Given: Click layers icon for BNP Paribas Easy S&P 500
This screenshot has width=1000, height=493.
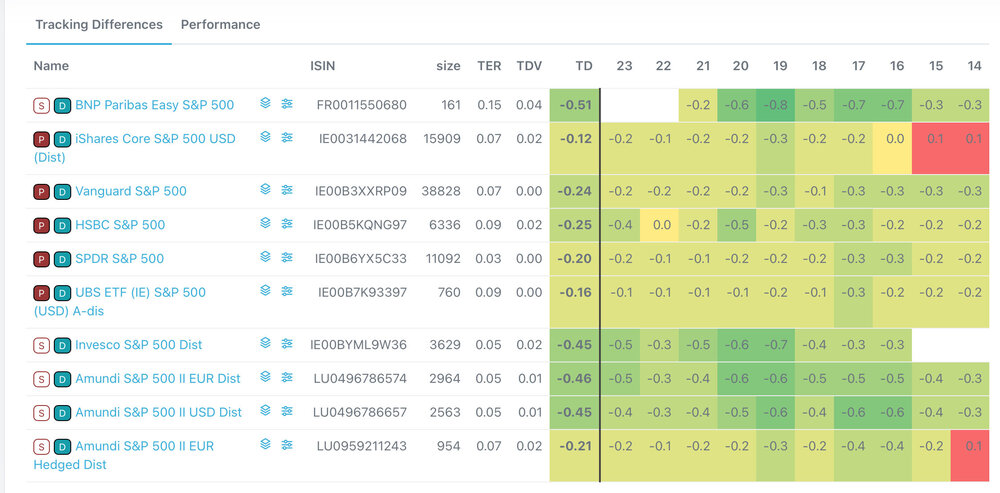Looking at the screenshot, I should point(266,103).
